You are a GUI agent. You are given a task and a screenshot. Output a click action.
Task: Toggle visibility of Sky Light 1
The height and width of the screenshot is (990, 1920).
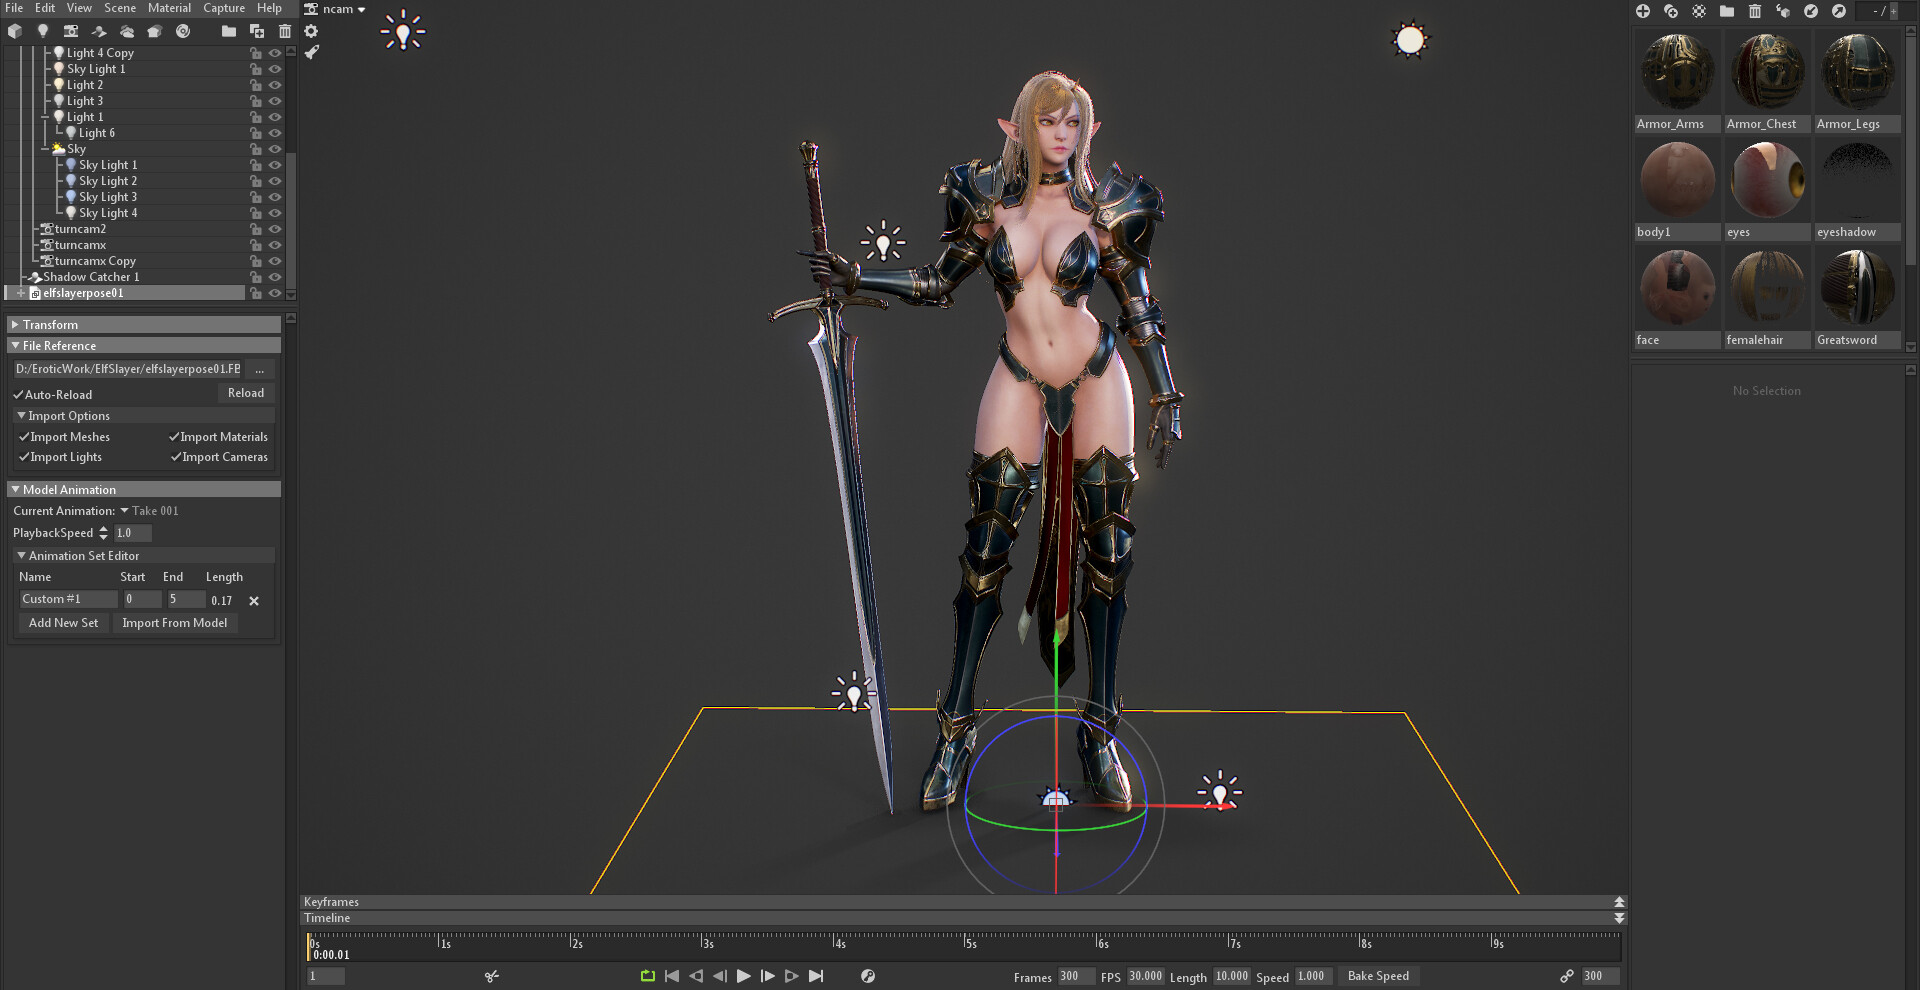pos(275,68)
